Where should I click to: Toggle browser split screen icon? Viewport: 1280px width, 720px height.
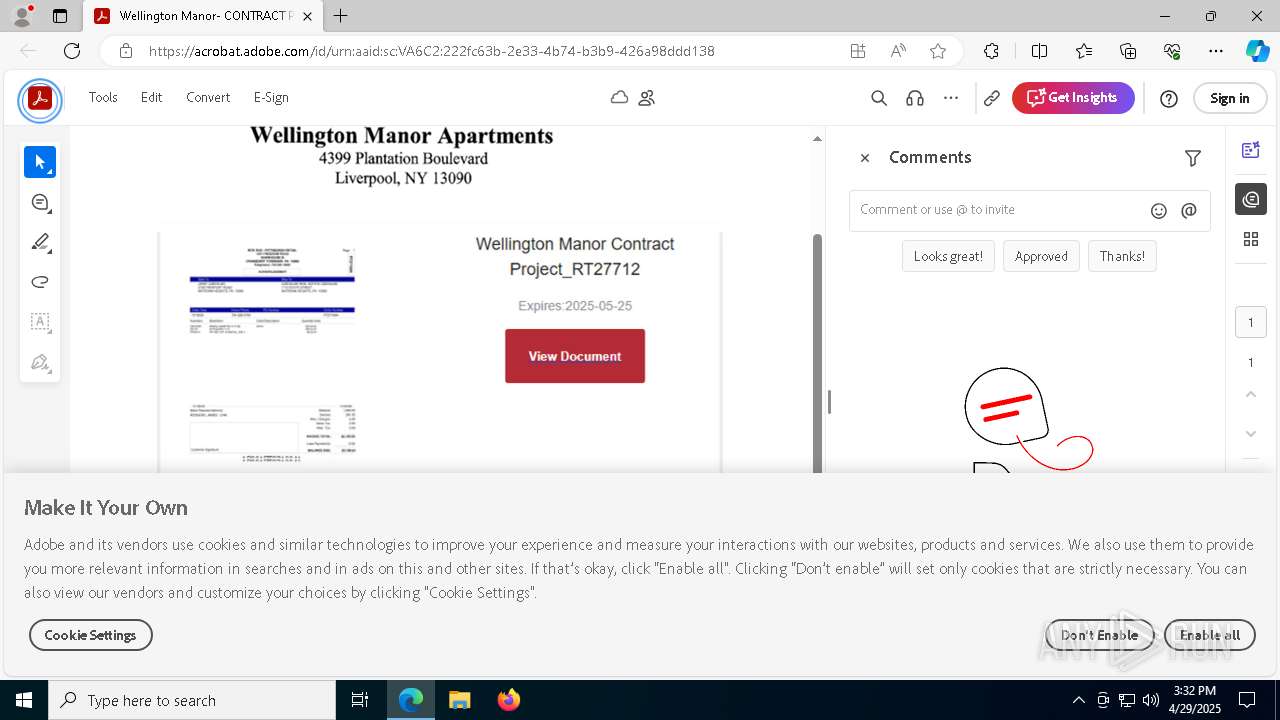point(1039,51)
